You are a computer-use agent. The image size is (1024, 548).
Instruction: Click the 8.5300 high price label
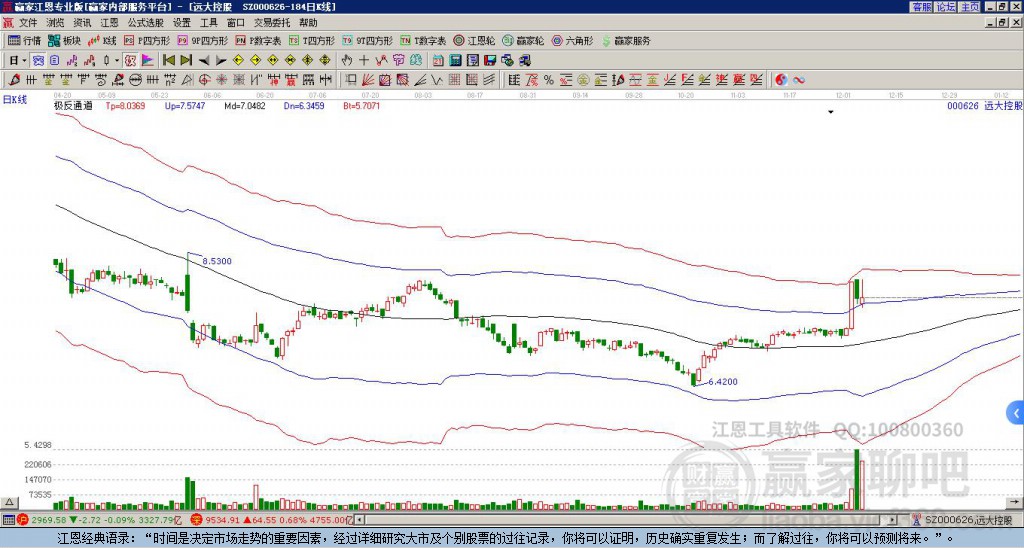pos(217,261)
